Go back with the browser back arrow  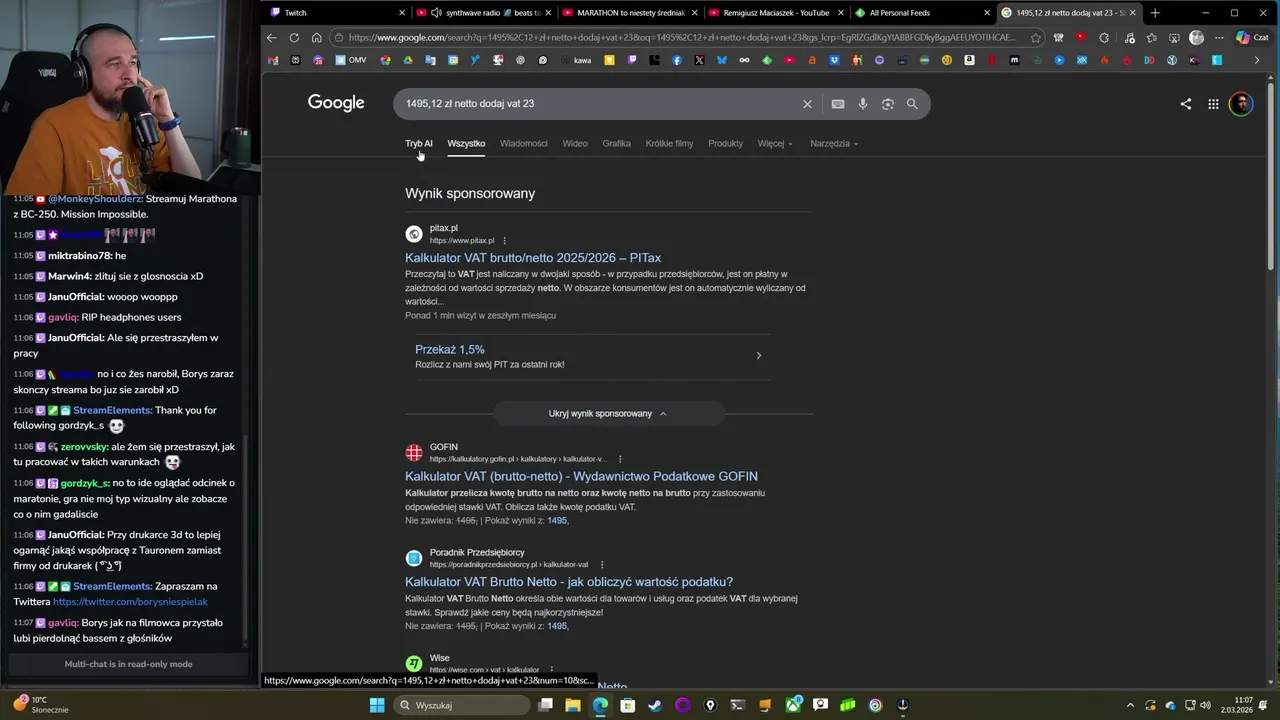271,38
